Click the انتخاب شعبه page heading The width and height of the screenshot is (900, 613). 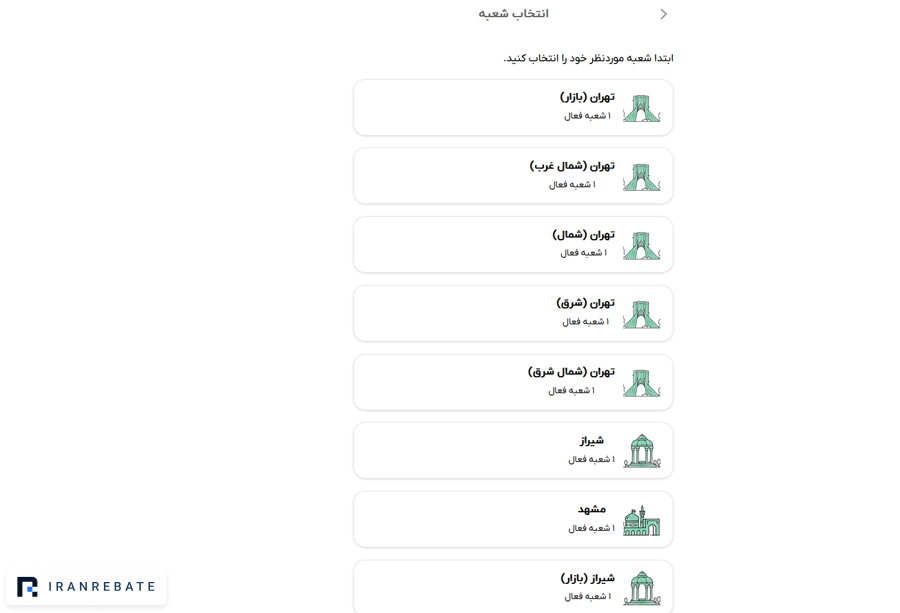(514, 14)
